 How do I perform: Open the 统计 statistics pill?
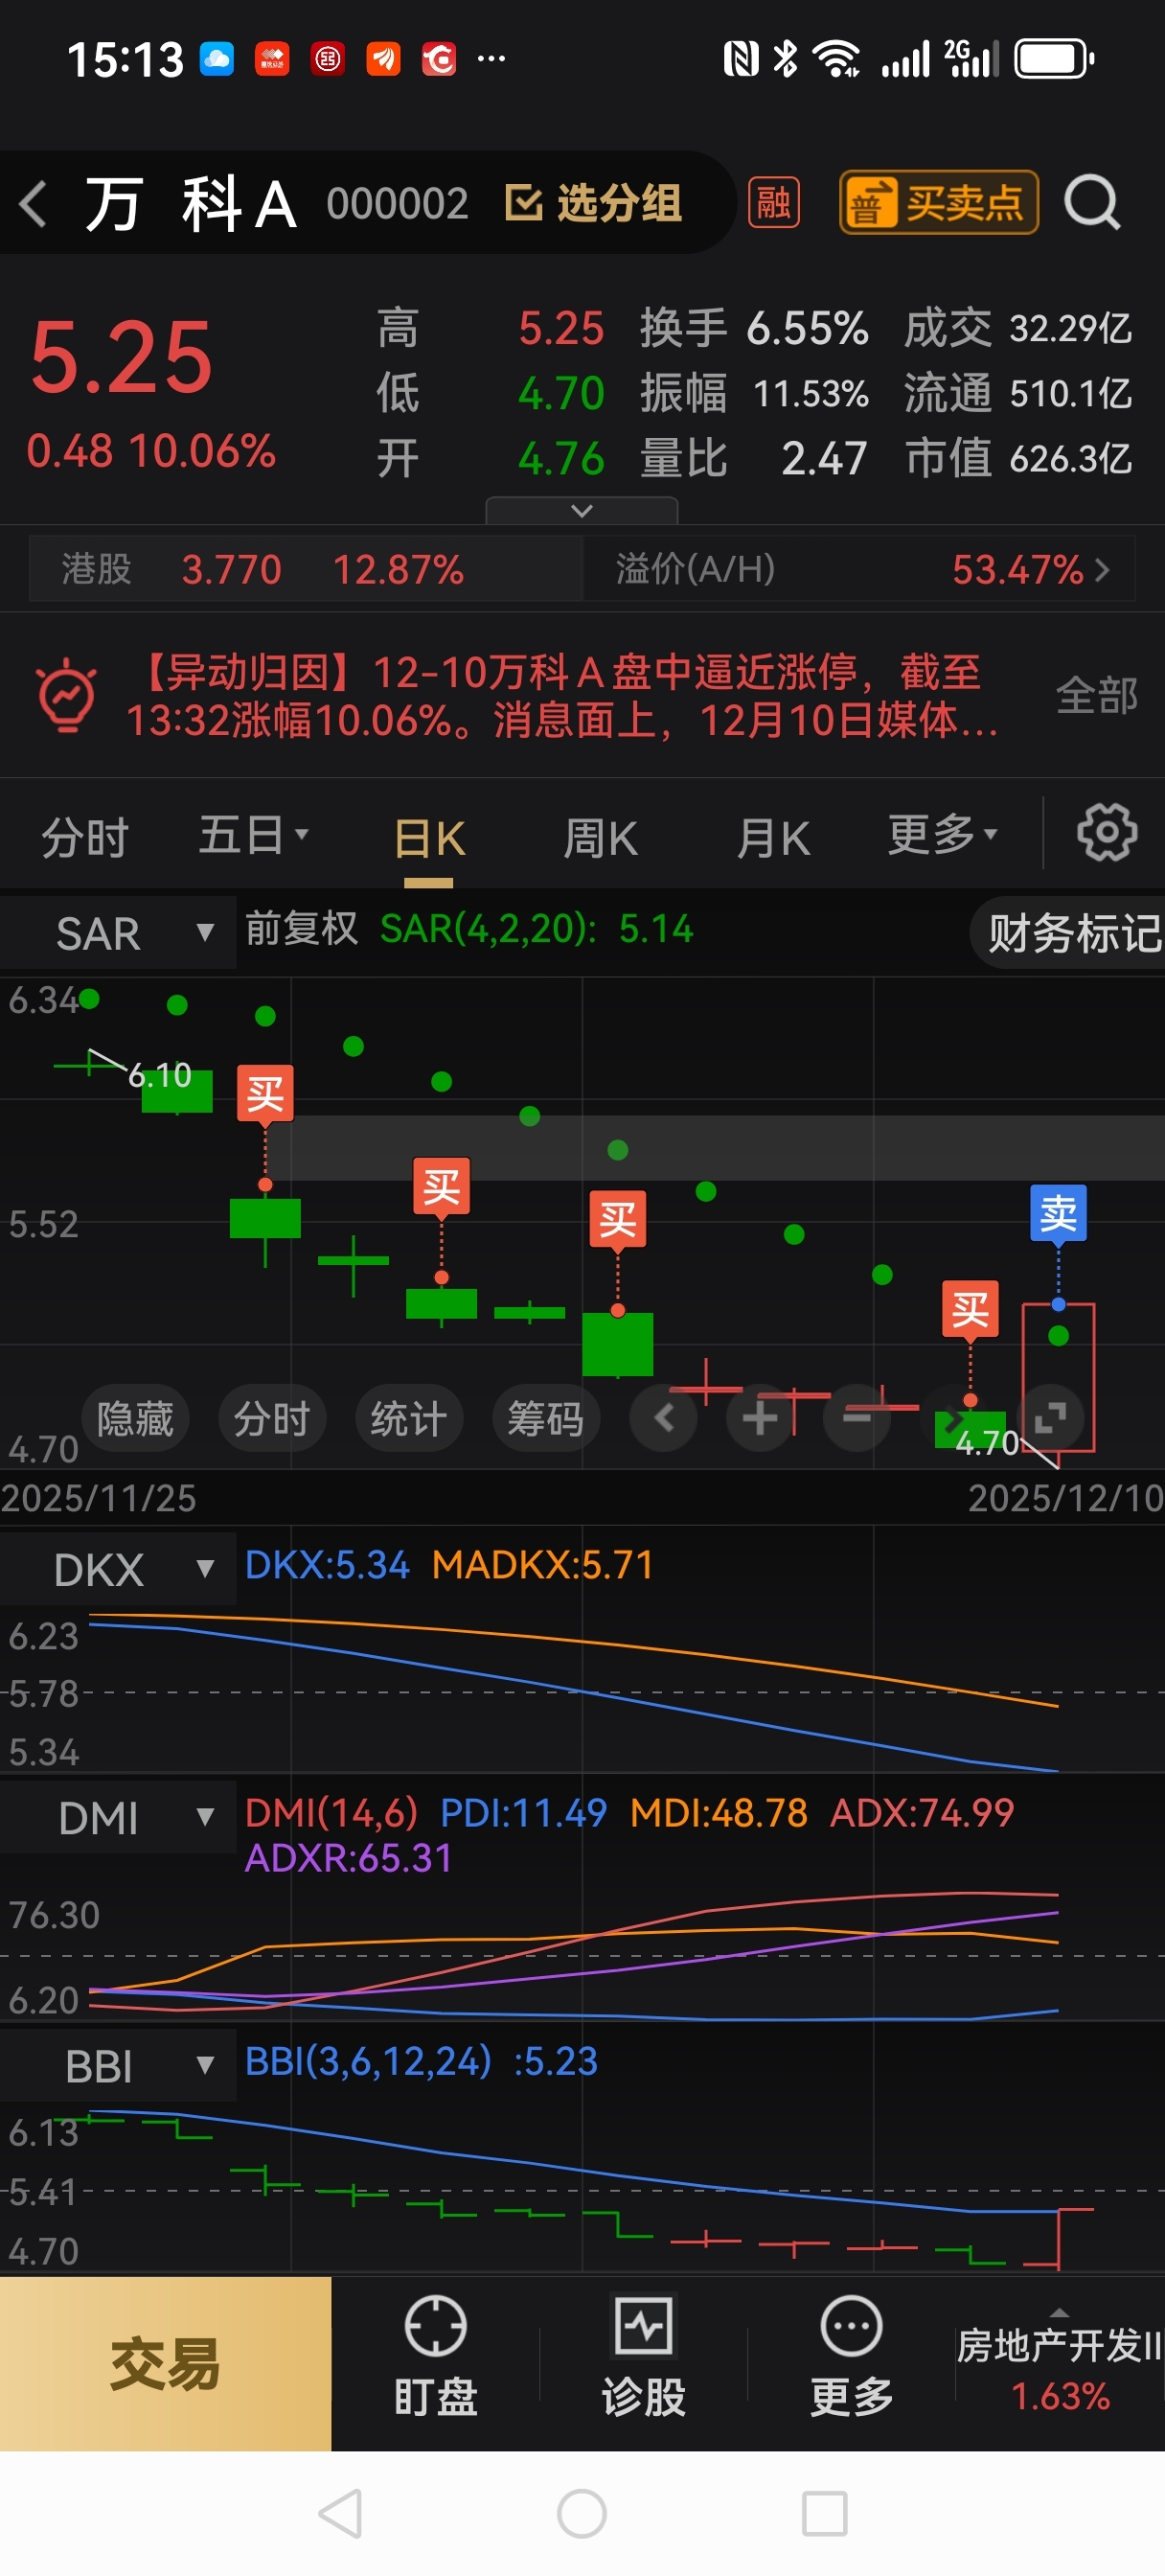(409, 1418)
